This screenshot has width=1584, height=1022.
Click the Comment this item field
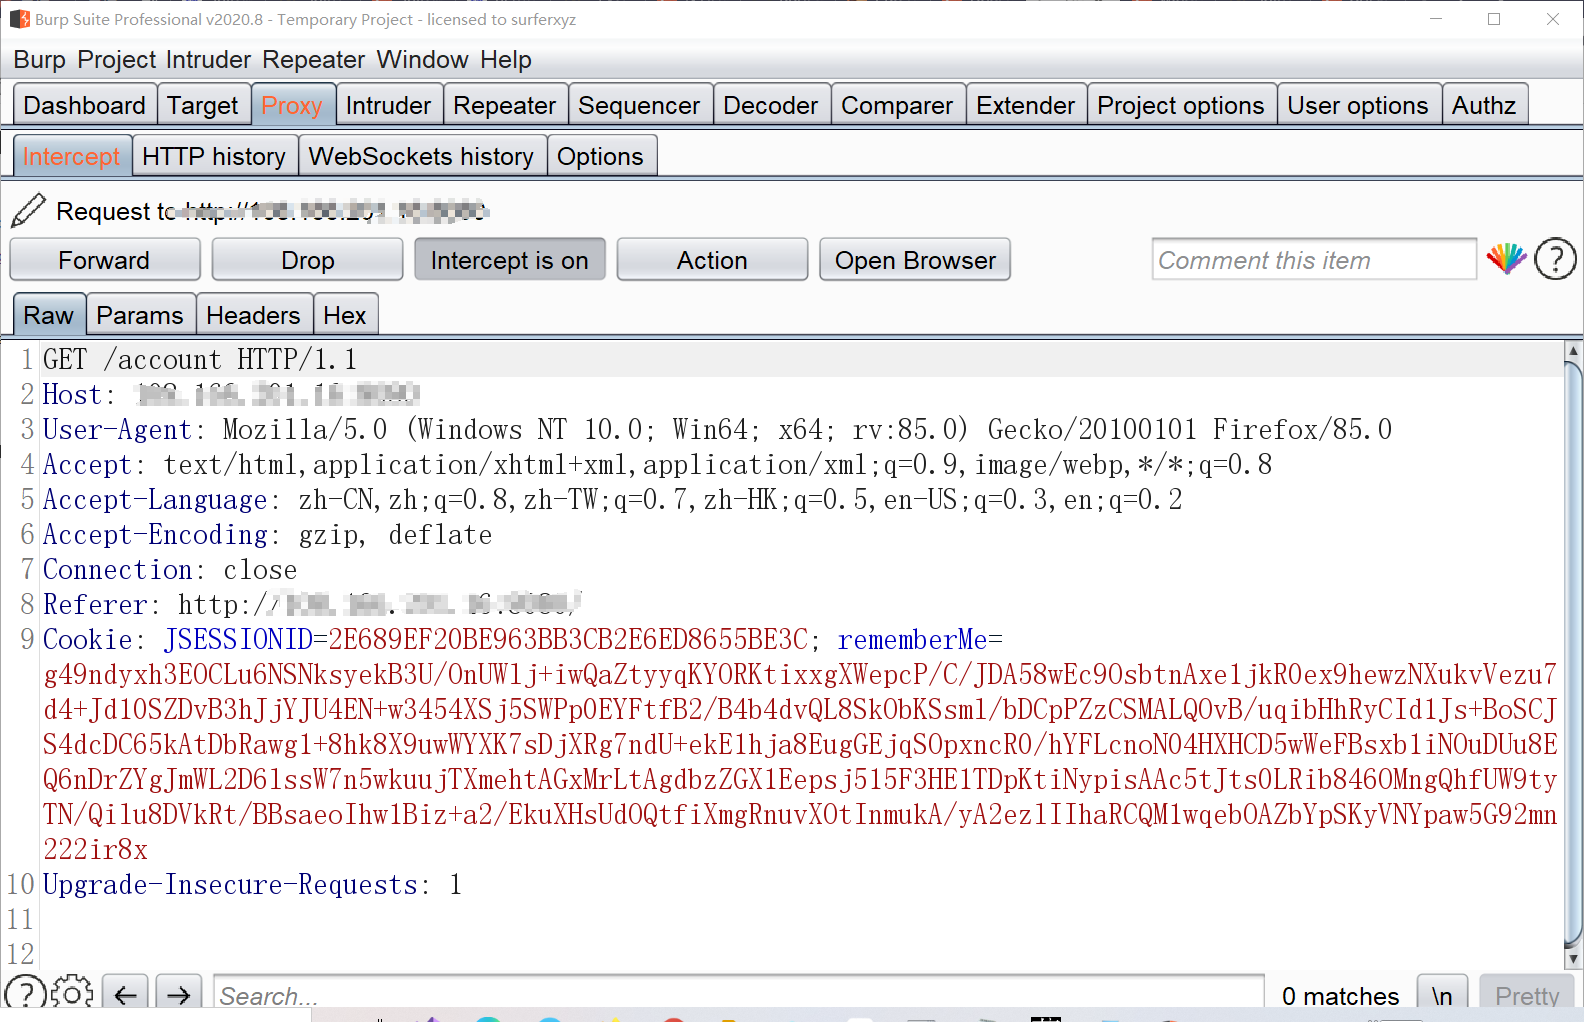click(x=1314, y=260)
